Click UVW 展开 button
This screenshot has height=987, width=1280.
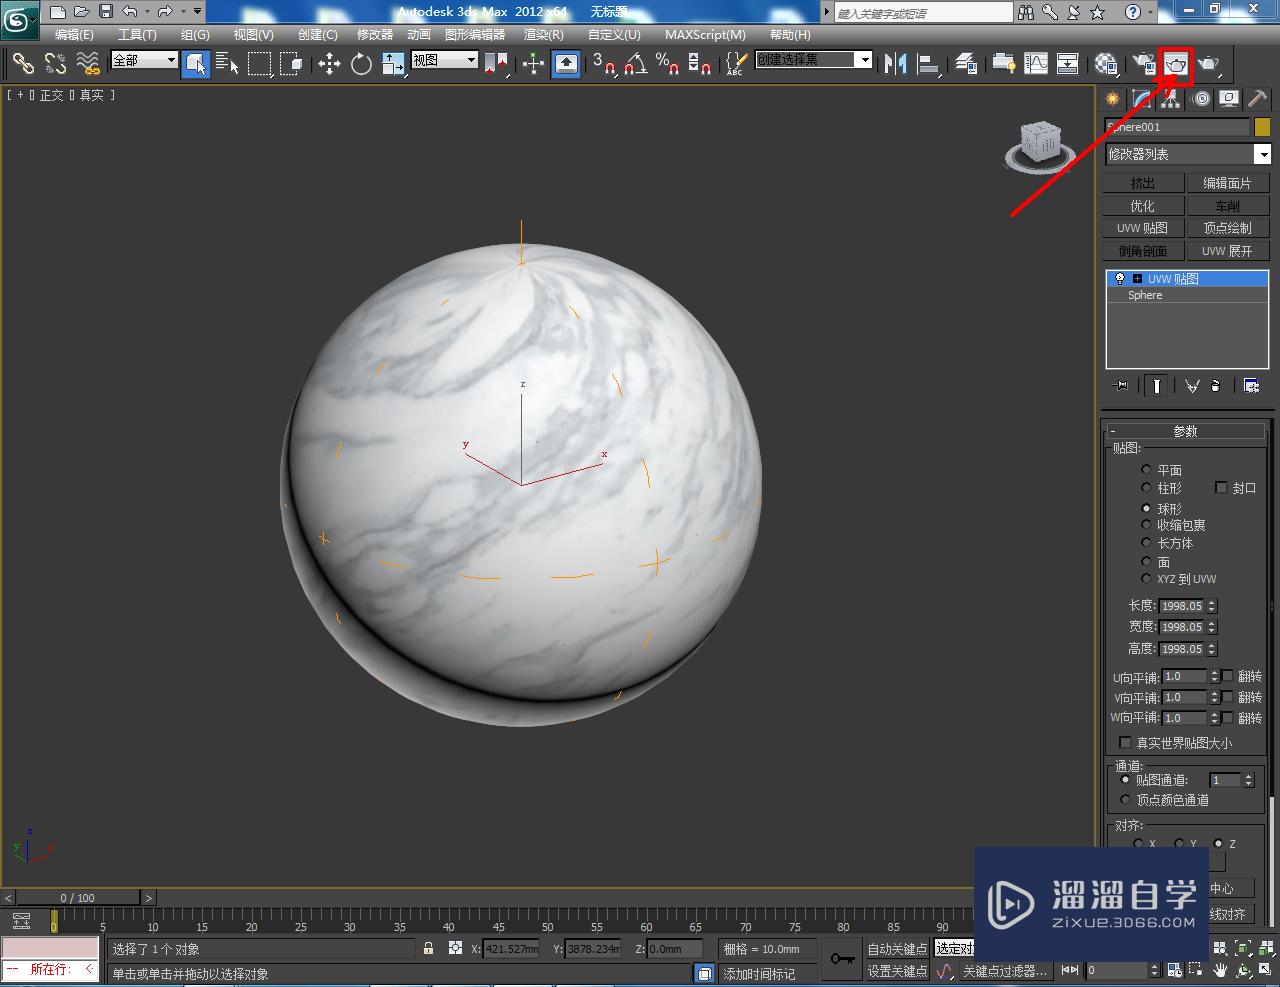[x=1227, y=251]
